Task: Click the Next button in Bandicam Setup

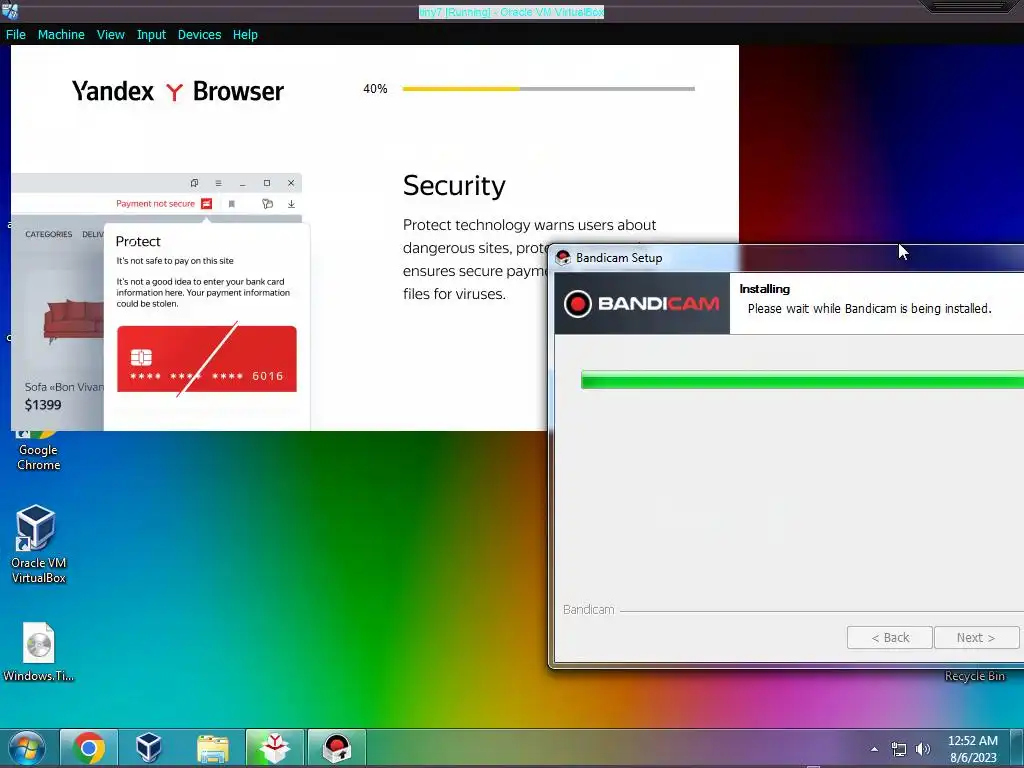Action: click(x=976, y=637)
